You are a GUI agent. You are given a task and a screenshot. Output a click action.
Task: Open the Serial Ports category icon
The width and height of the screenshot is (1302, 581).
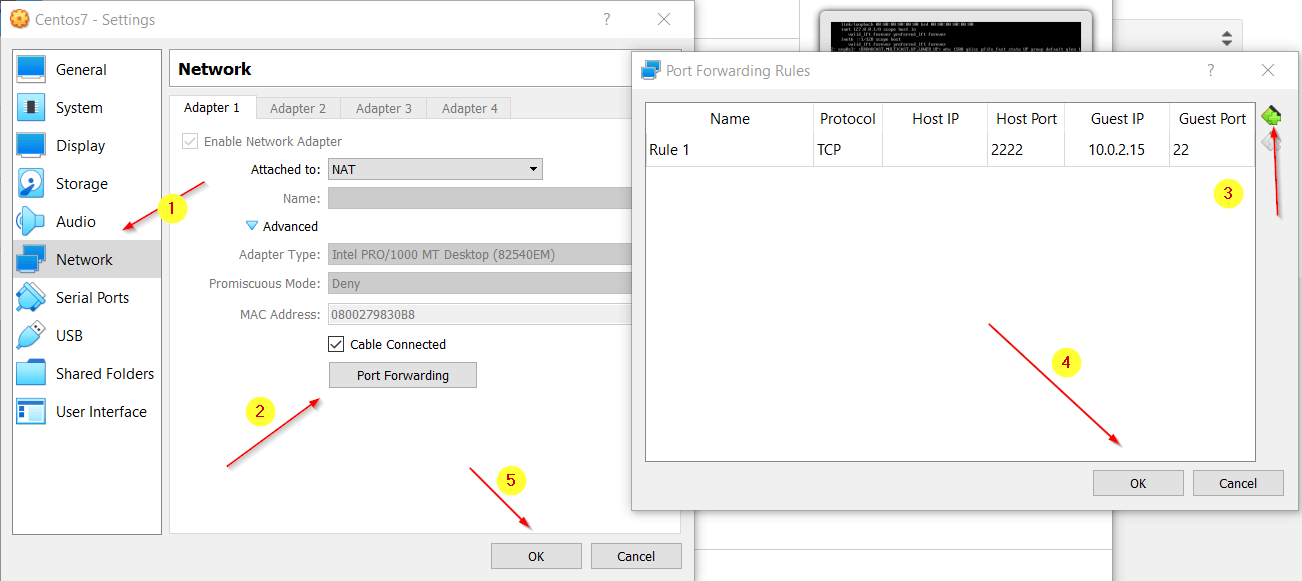pos(31,297)
